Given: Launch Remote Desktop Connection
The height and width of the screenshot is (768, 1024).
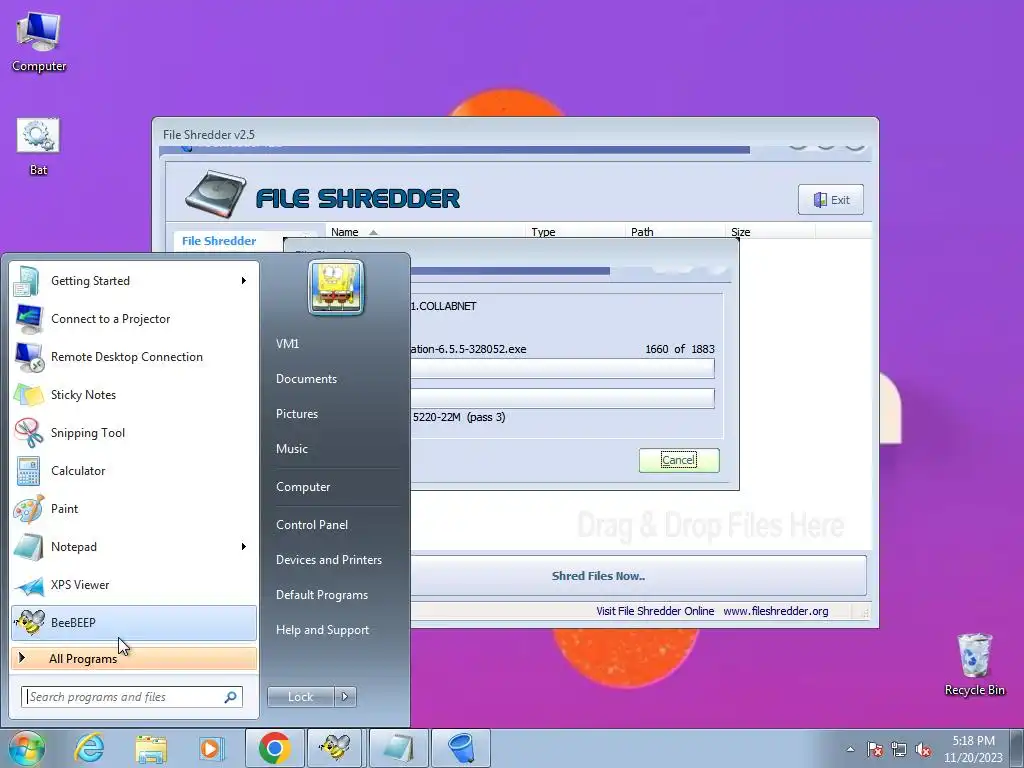Looking at the screenshot, I should (x=134, y=357).
